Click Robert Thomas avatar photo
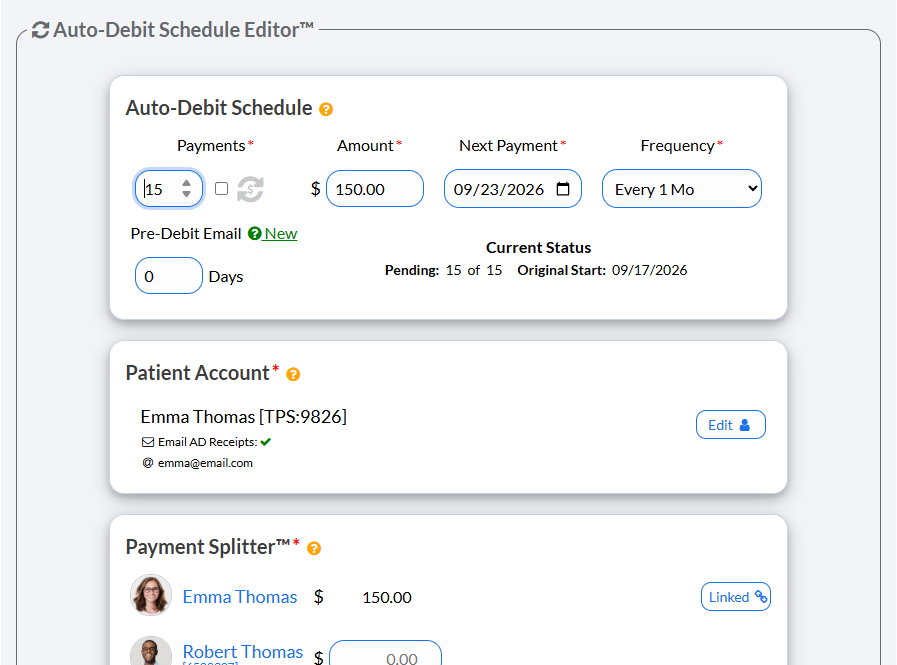The height and width of the screenshot is (665, 897). tap(151, 651)
